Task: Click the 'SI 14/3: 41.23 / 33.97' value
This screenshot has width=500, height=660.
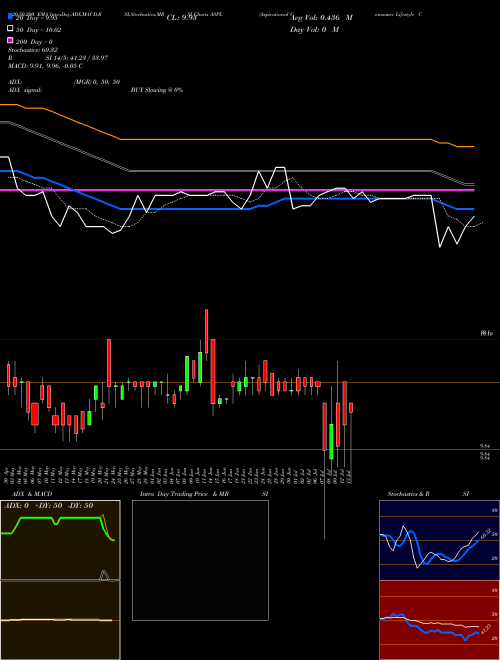Action: tap(77, 58)
